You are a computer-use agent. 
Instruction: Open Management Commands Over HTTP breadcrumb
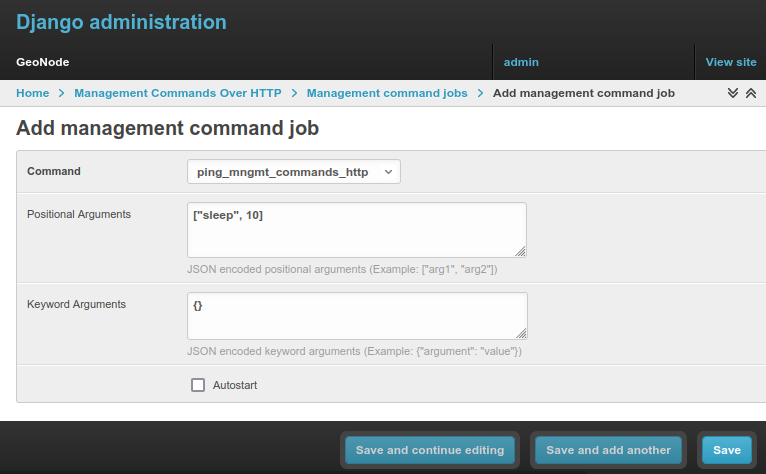178,93
